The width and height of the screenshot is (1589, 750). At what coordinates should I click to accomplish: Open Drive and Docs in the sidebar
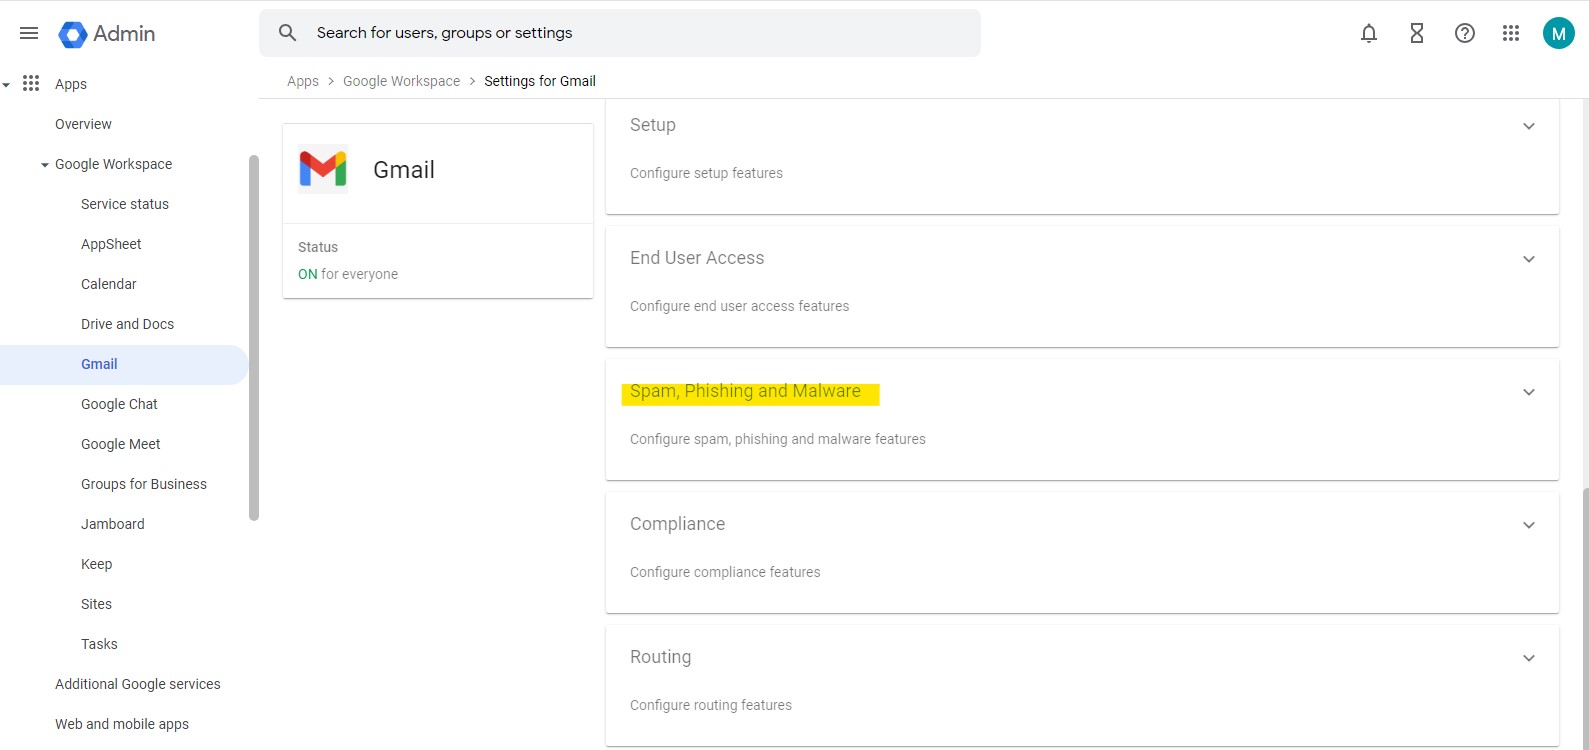[x=127, y=324]
